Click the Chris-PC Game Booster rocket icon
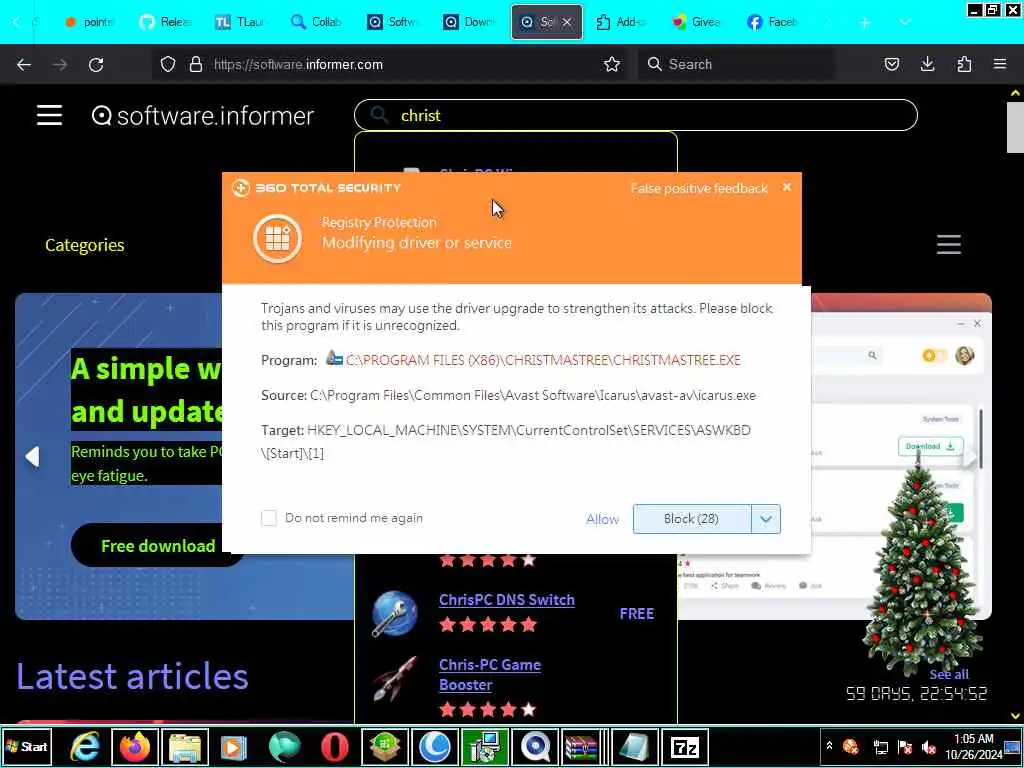1024x768 pixels. (x=394, y=679)
